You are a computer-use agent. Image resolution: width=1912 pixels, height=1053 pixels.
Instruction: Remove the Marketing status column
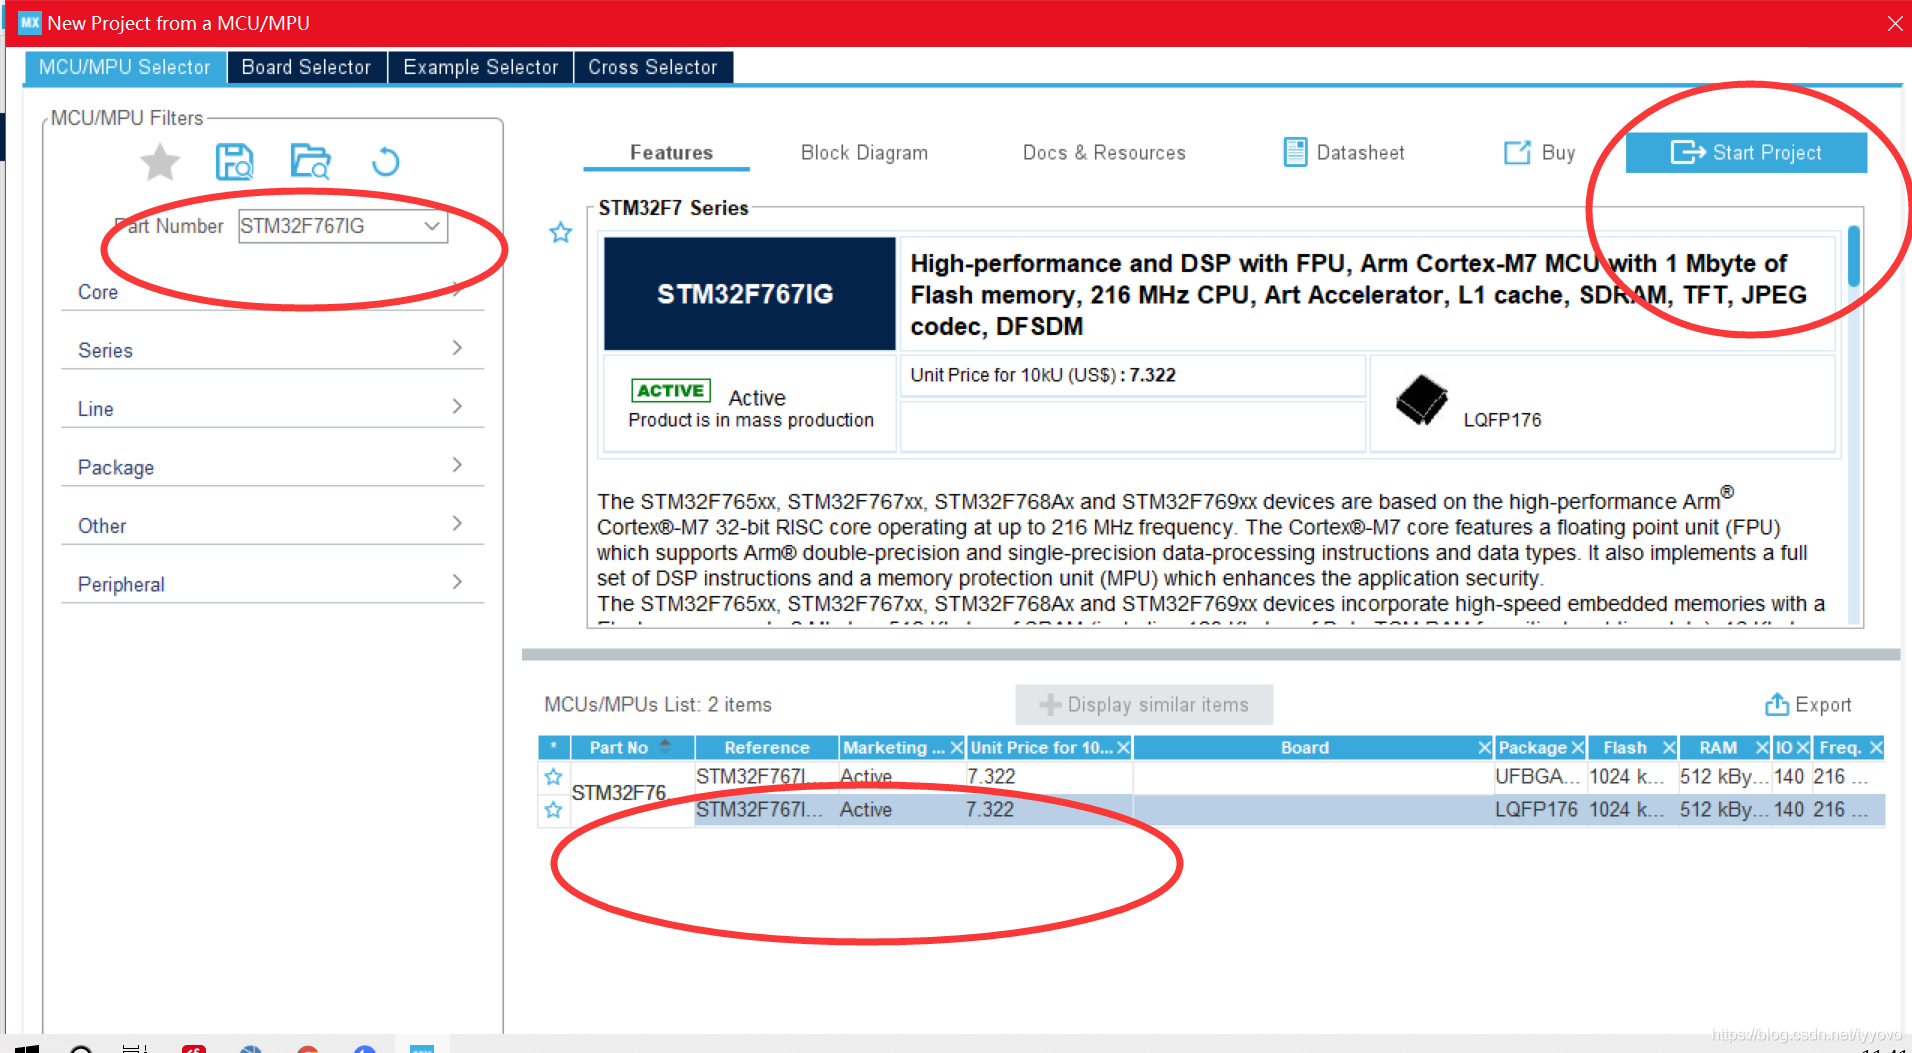click(x=957, y=748)
